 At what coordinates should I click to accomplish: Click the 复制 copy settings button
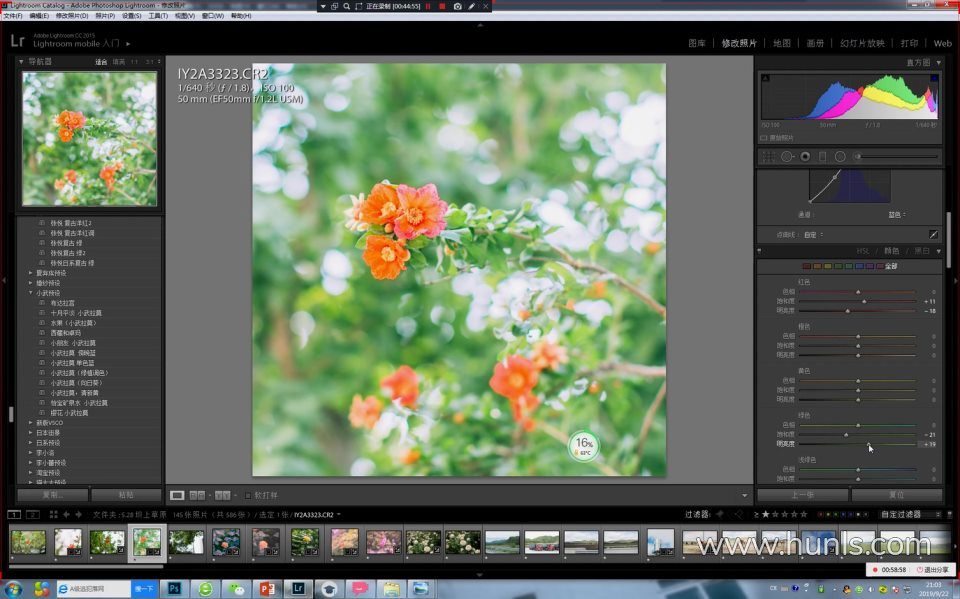53,495
